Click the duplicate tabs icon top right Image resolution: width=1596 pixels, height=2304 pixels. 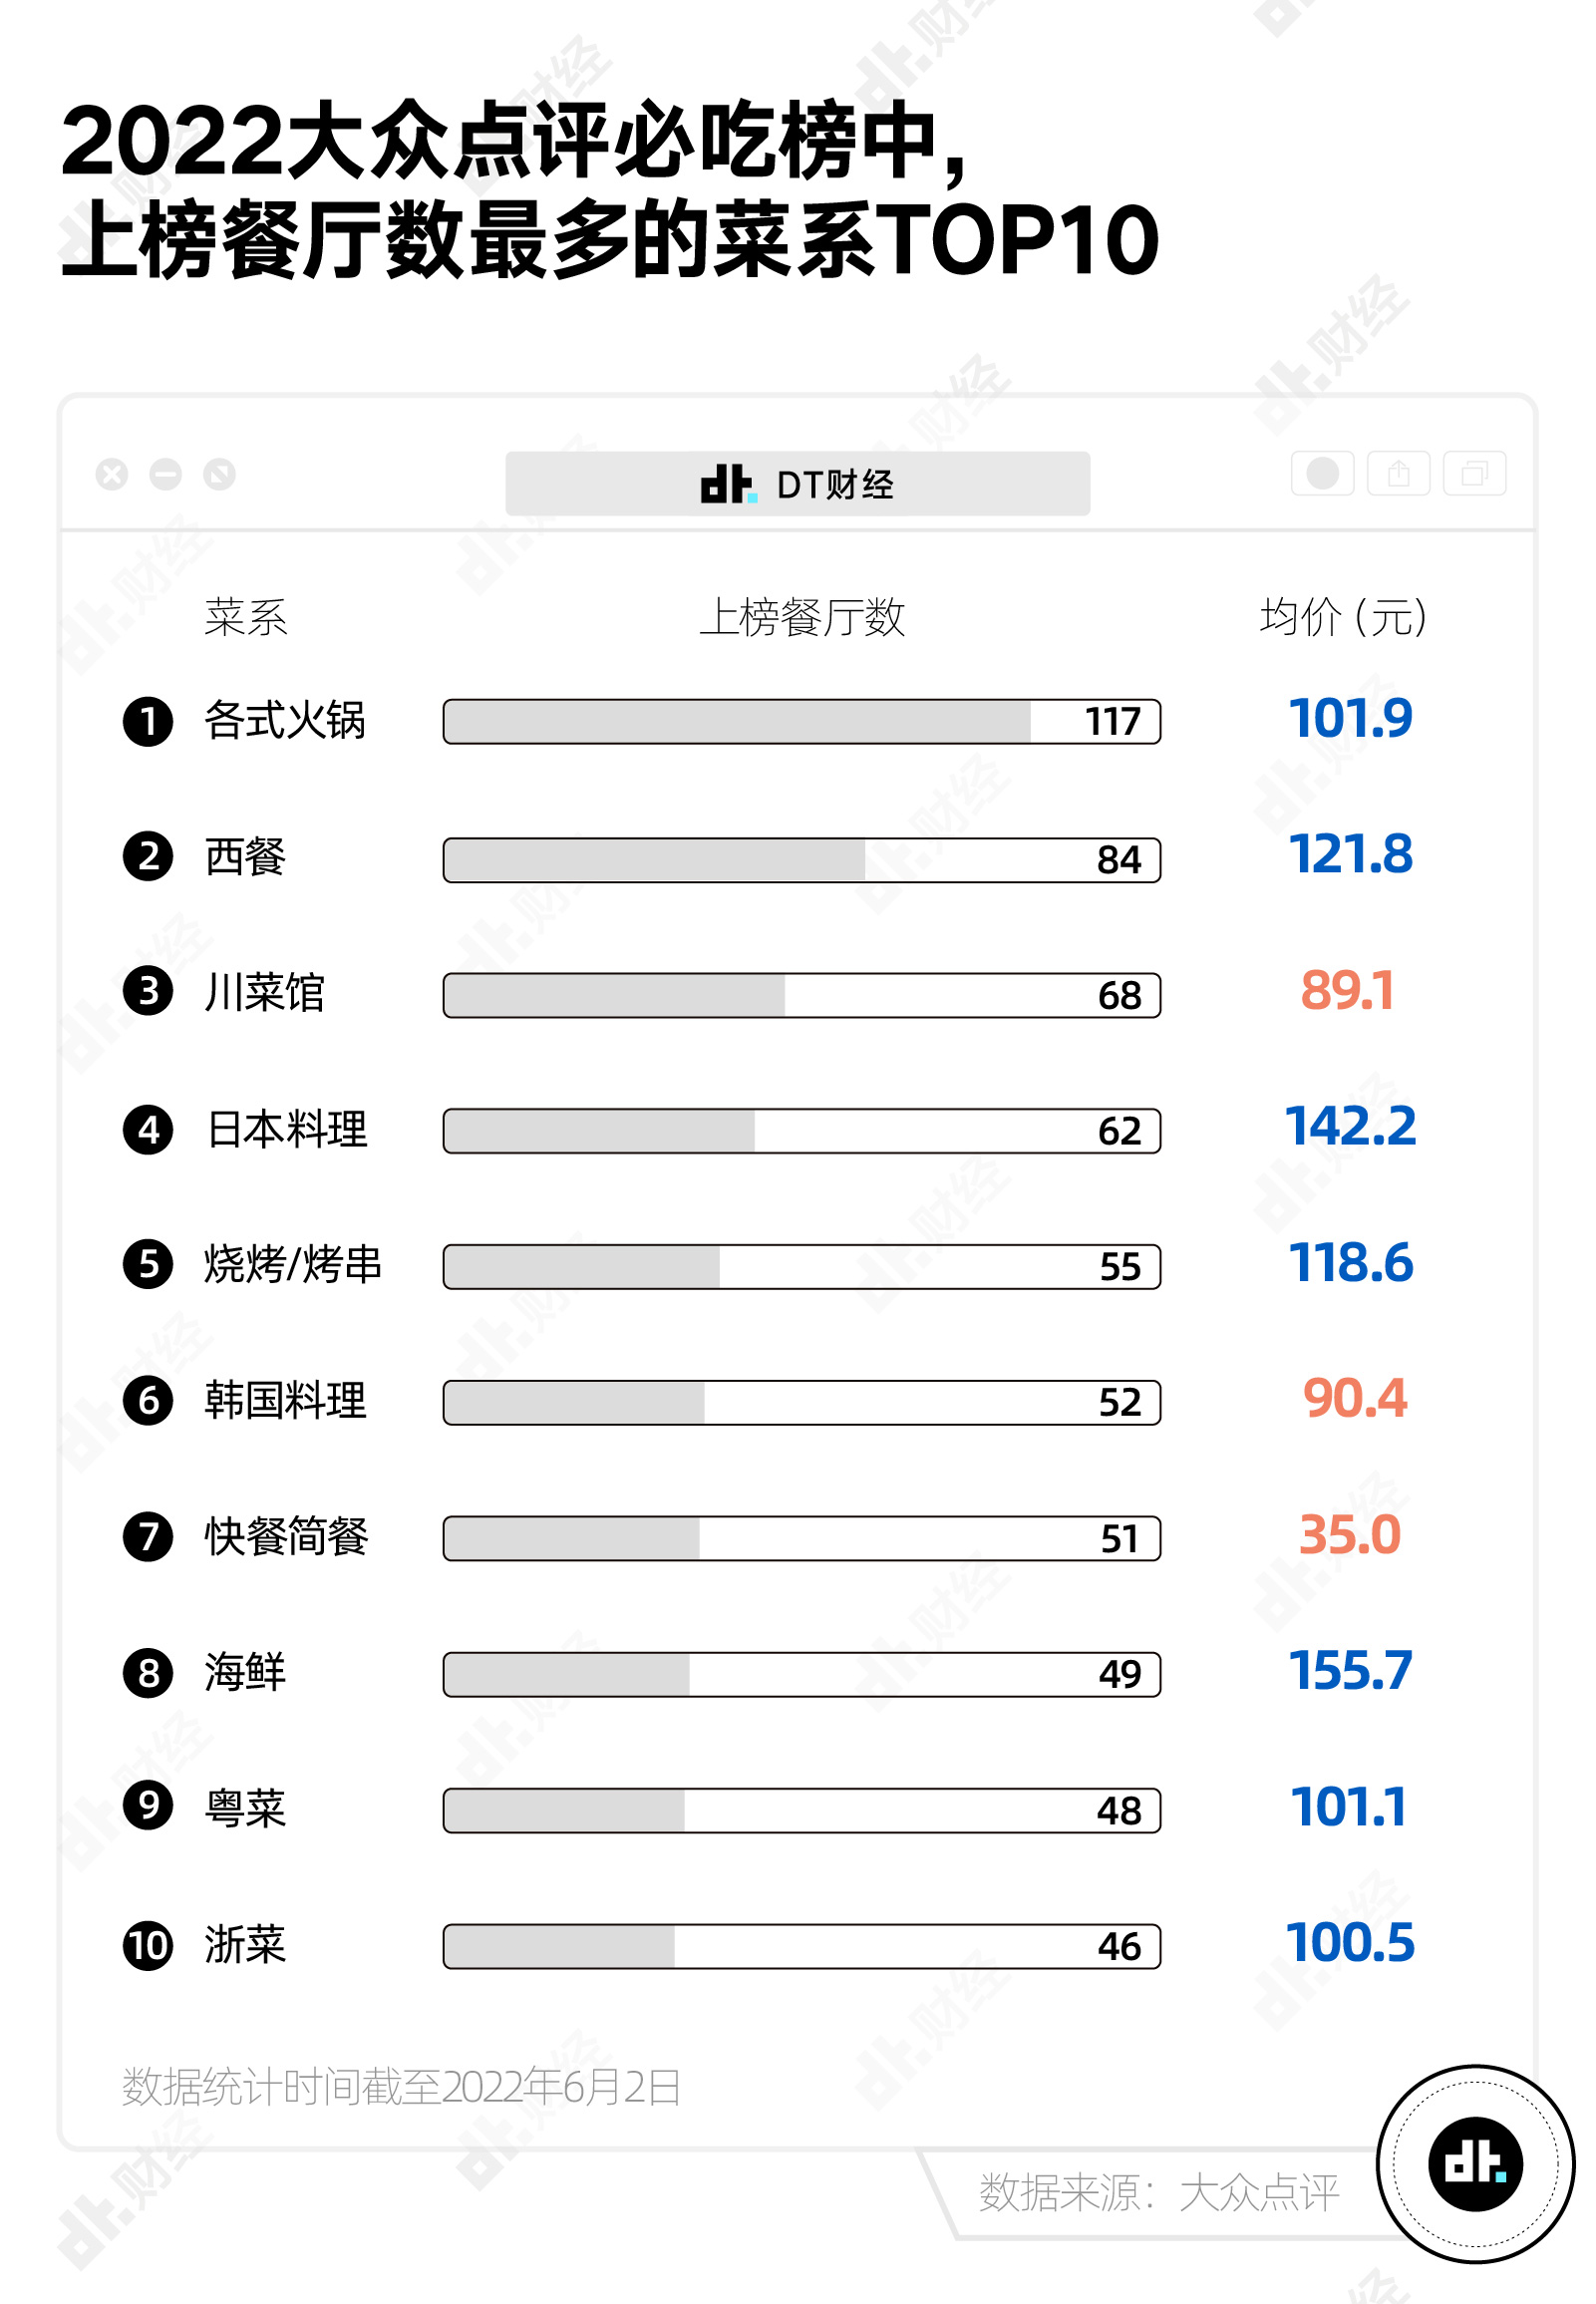tap(1474, 473)
